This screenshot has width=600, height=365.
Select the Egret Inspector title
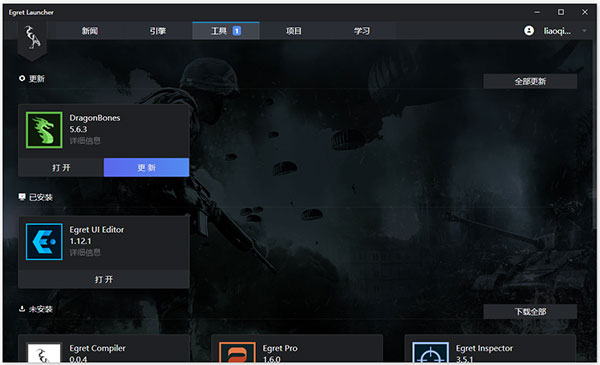point(484,348)
